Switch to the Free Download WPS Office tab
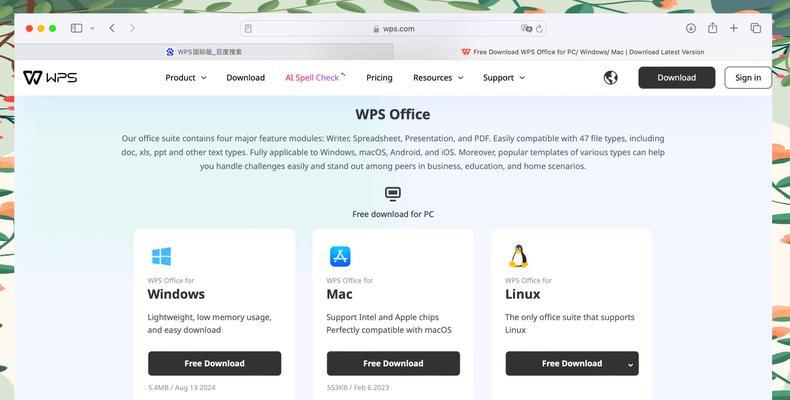 tap(582, 52)
